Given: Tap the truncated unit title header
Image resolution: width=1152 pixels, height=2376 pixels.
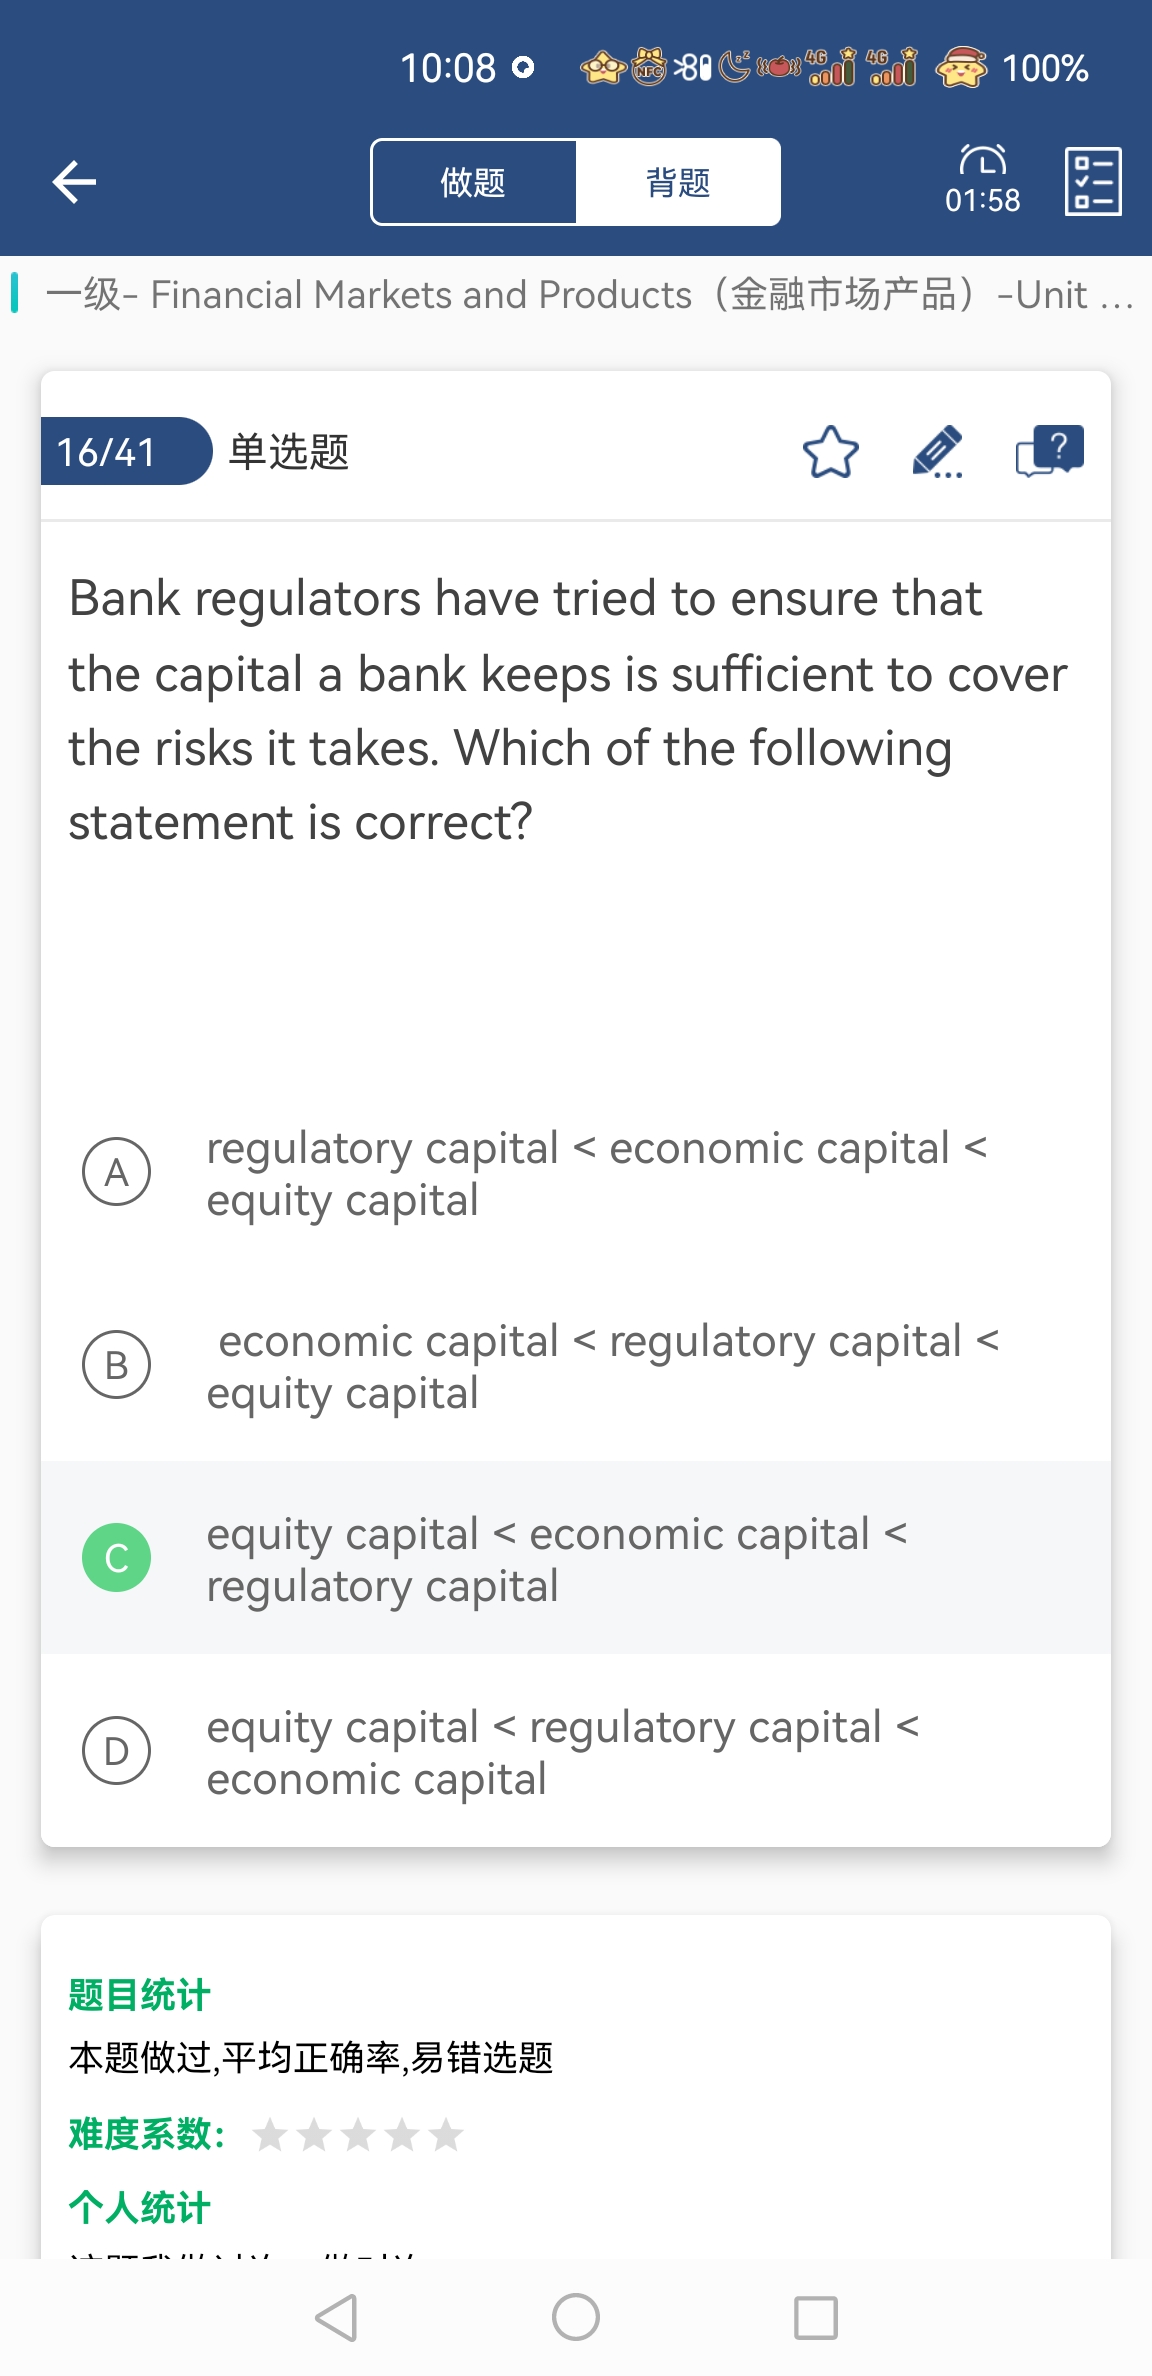Looking at the screenshot, I should pyautogui.click(x=590, y=295).
